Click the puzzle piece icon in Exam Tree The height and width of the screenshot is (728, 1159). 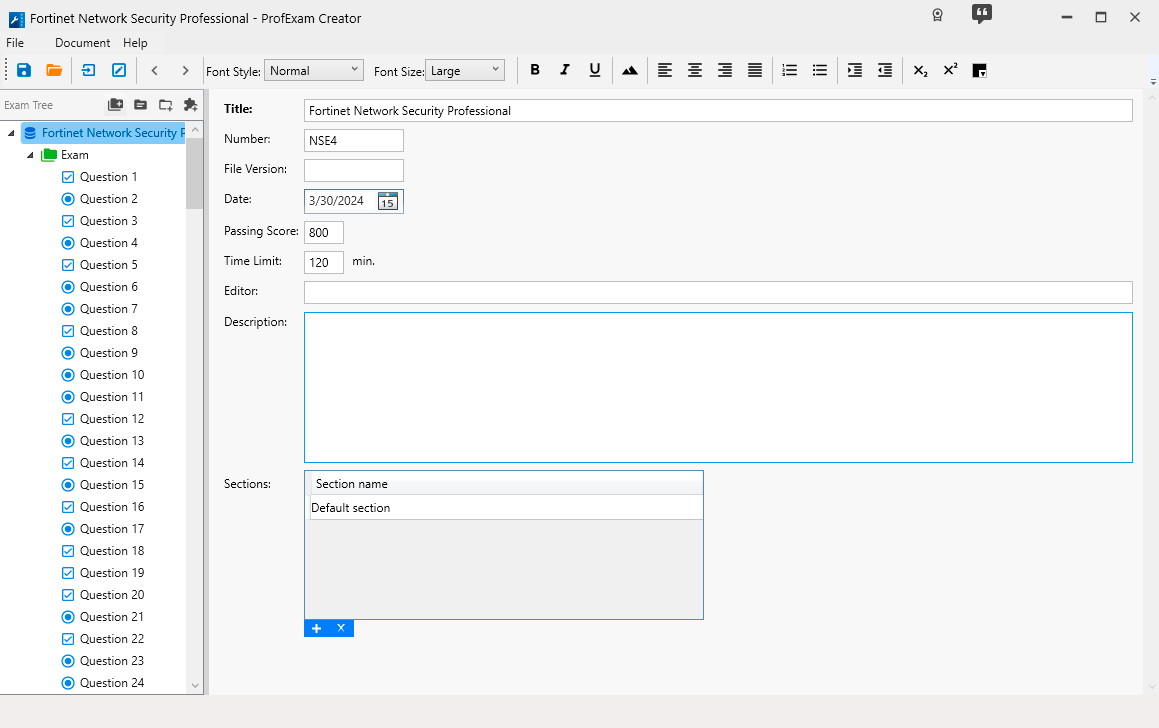tap(191, 105)
